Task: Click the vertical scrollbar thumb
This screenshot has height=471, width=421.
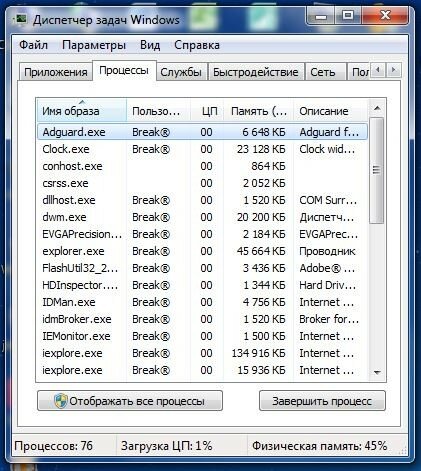Action: (x=377, y=170)
